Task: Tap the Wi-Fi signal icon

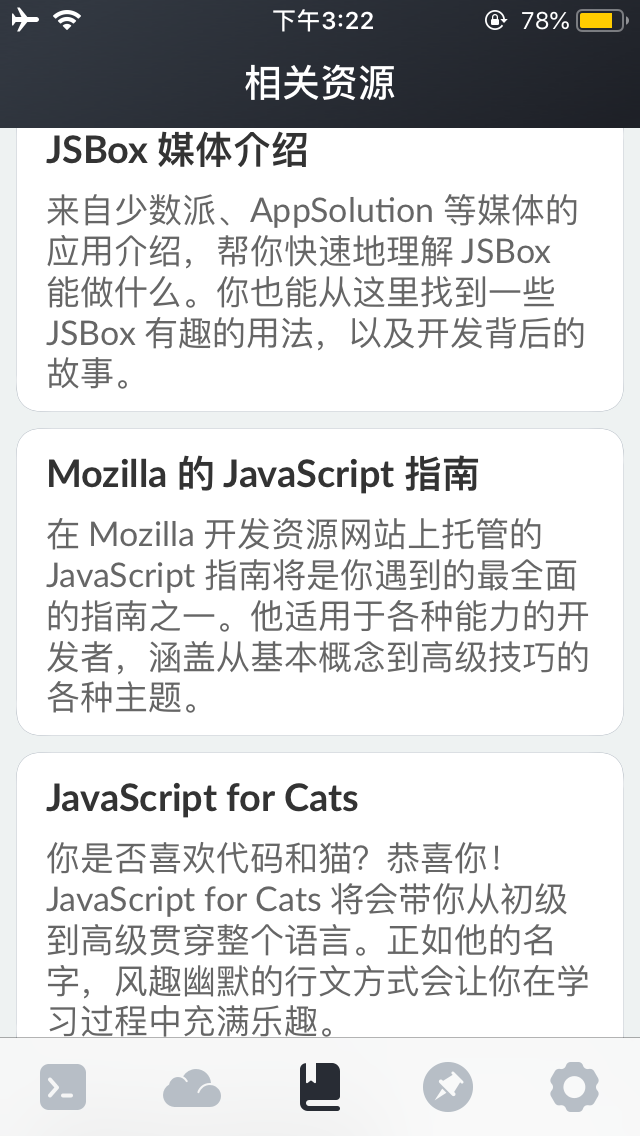Action: pos(68,20)
